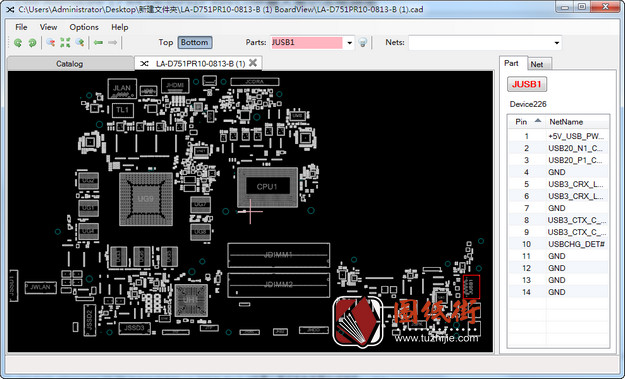Viewport: 625px width, 379px height.
Task: Select the JWLAN connector on the board
Action: click(40, 287)
